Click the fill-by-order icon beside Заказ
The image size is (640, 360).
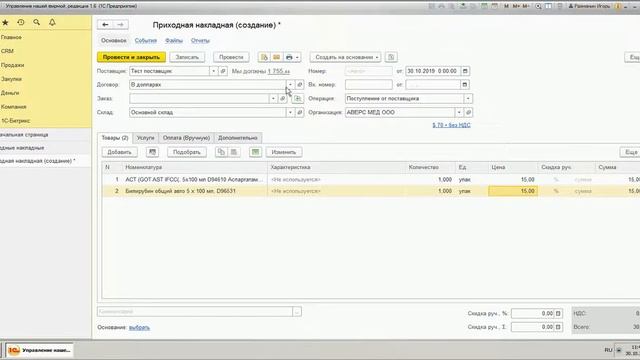(298, 98)
